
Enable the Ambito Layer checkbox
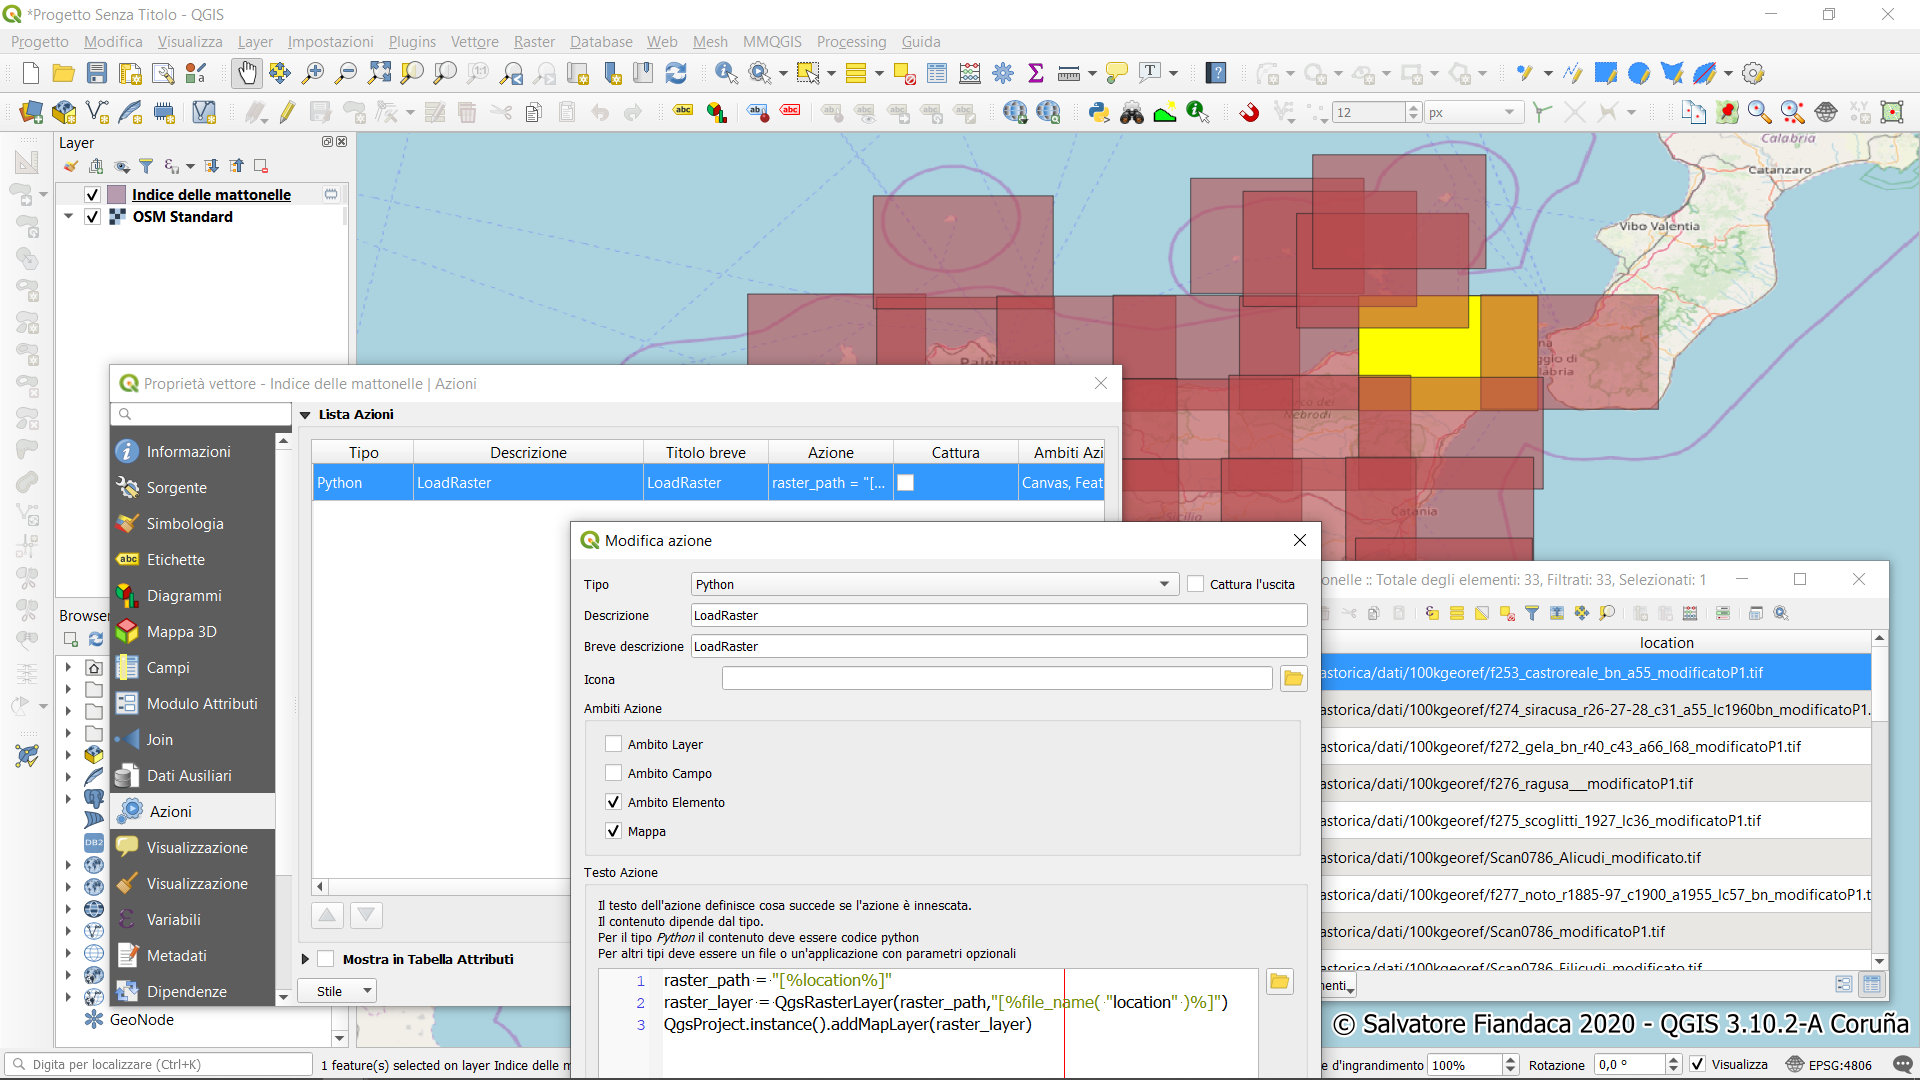pyautogui.click(x=614, y=744)
